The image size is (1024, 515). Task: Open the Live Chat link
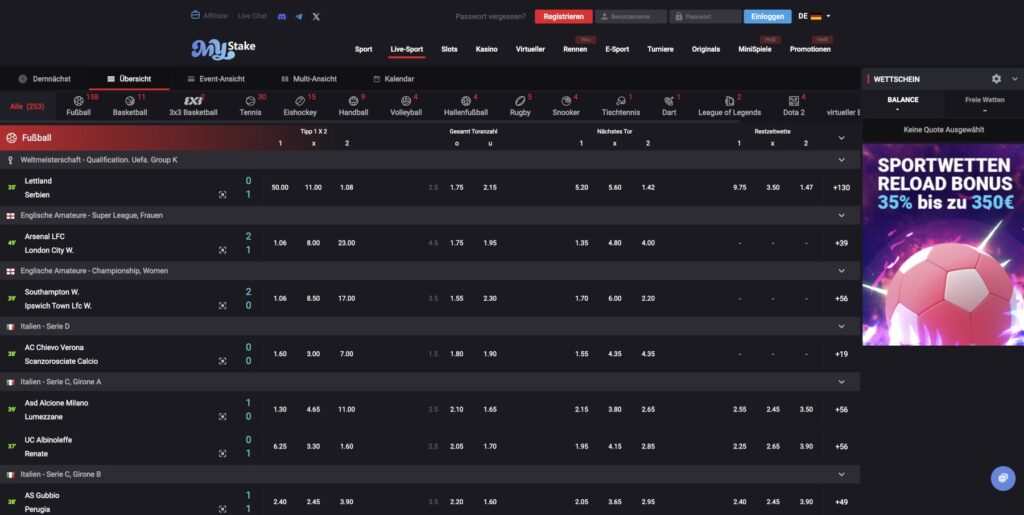pos(252,16)
